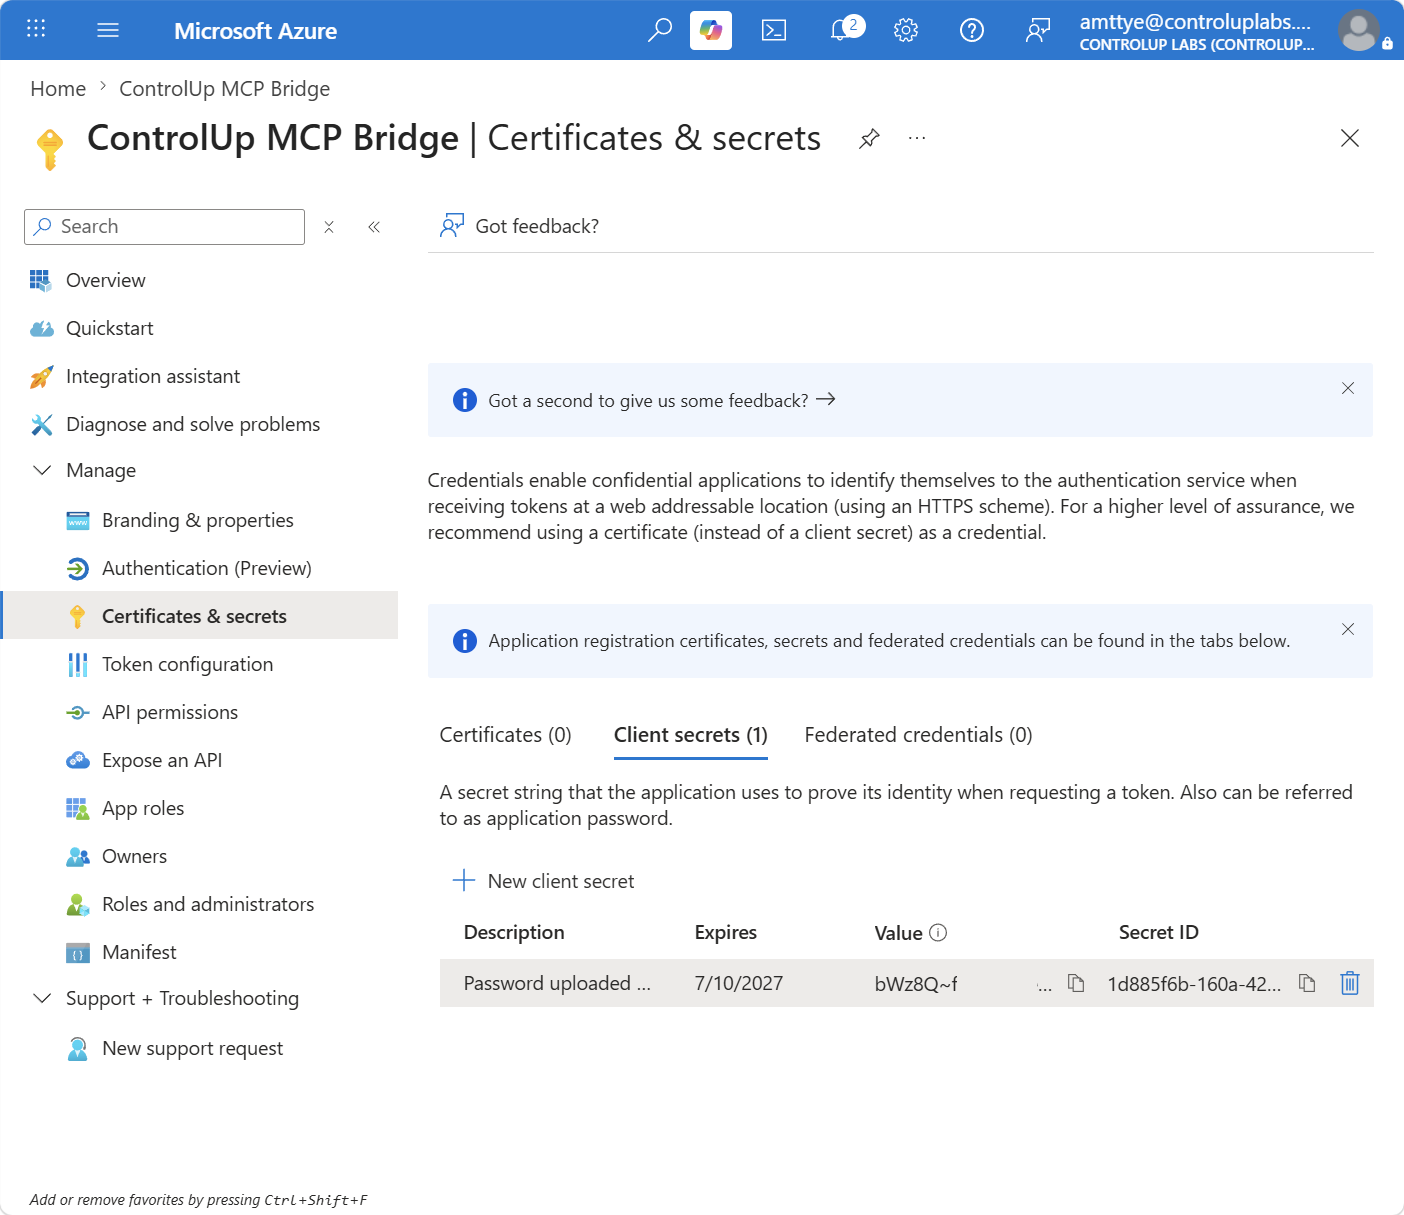Screen dimensions: 1404x1215
Task: Collapse Support + Troubleshooting section
Action: (42, 998)
